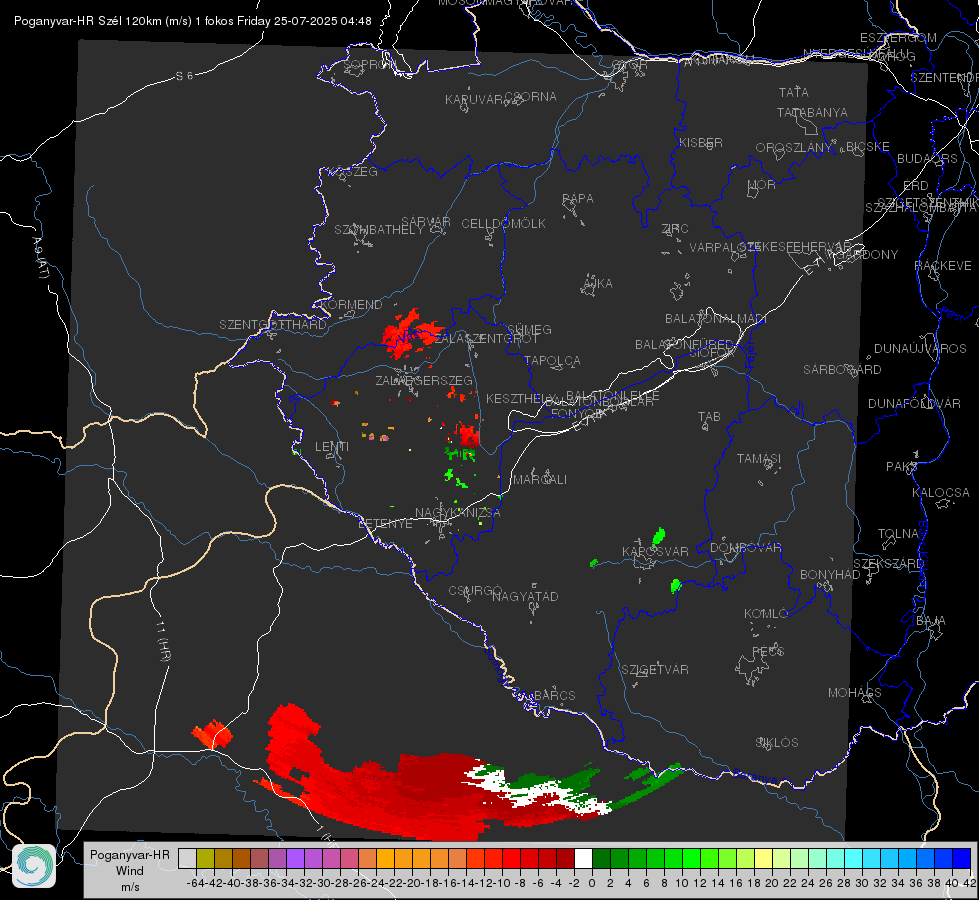Click the purple swatch above -34
This screenshot has width=979, height=900.
pyautogui.click(x=295, y=858)
